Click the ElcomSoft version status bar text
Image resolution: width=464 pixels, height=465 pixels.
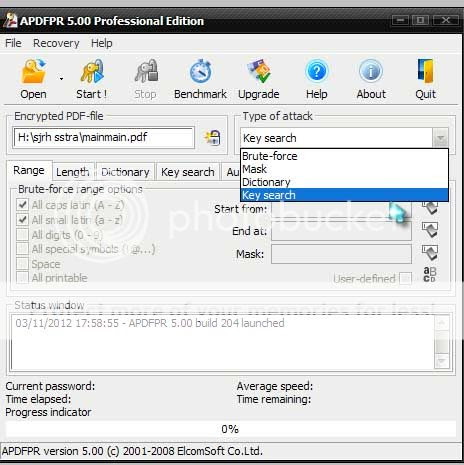(x=132, y=451)
